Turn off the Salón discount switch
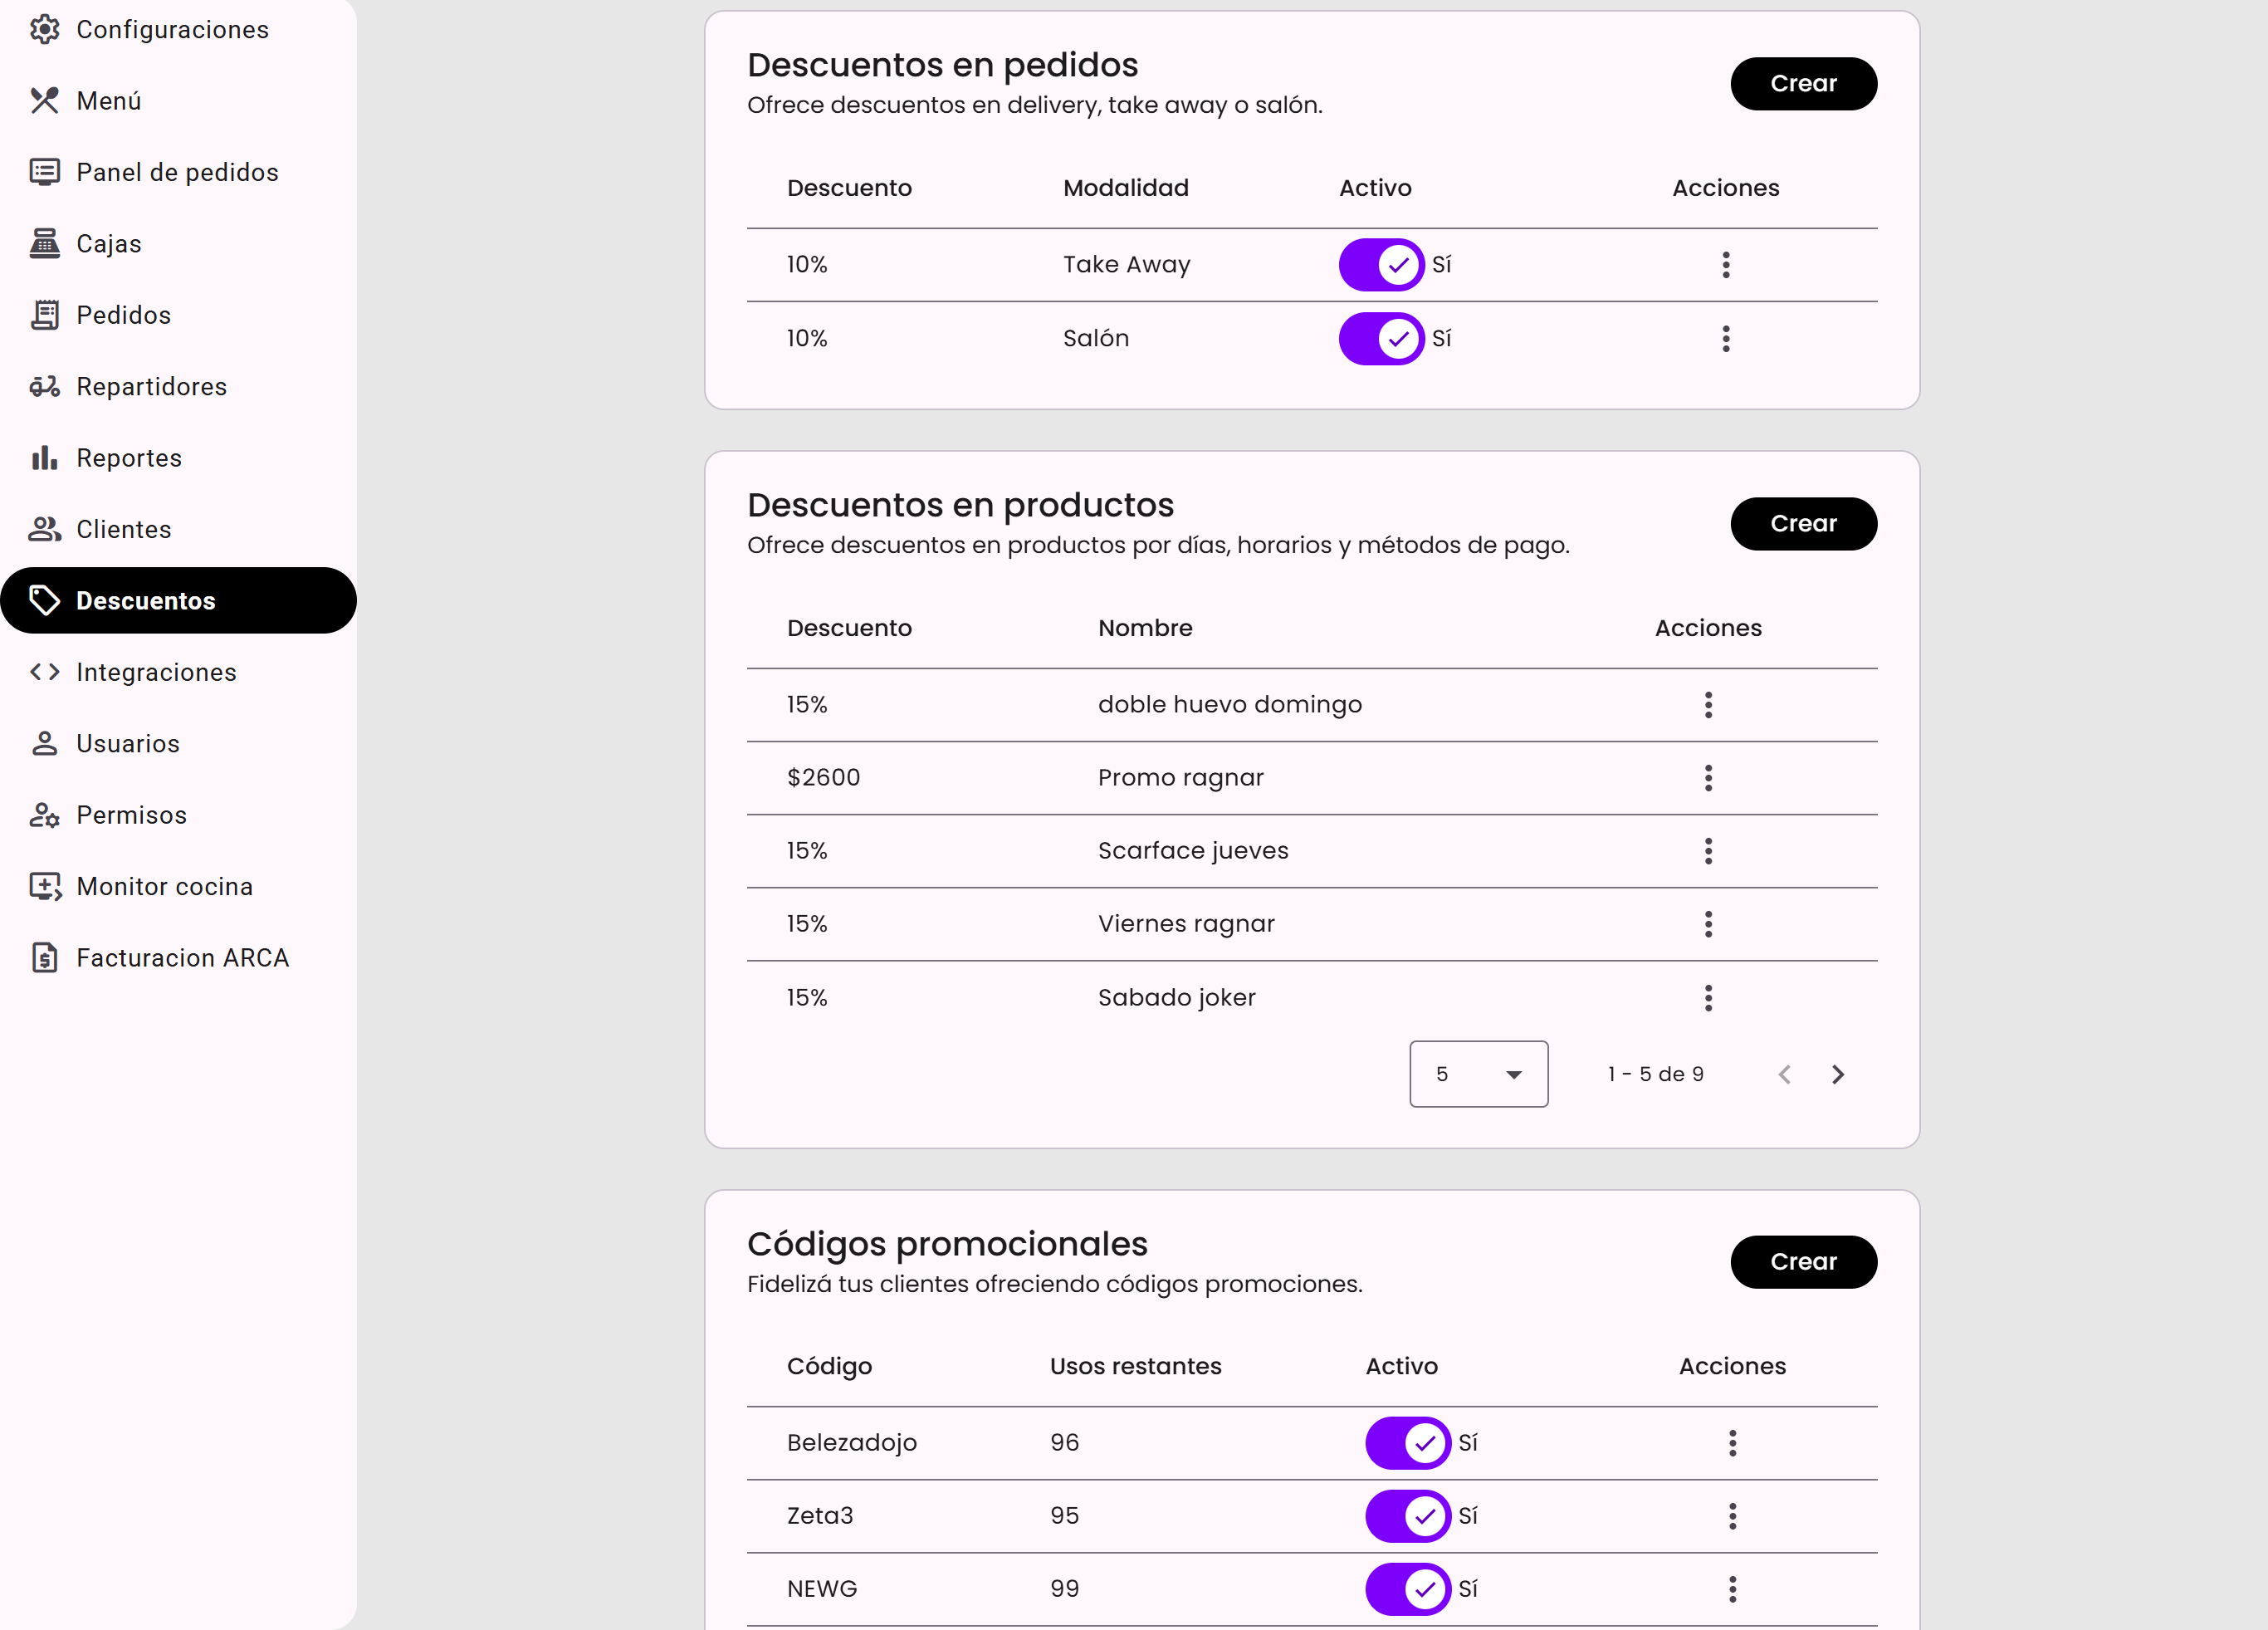This screenshot has width=2268, height=1630. (1381, 339)
